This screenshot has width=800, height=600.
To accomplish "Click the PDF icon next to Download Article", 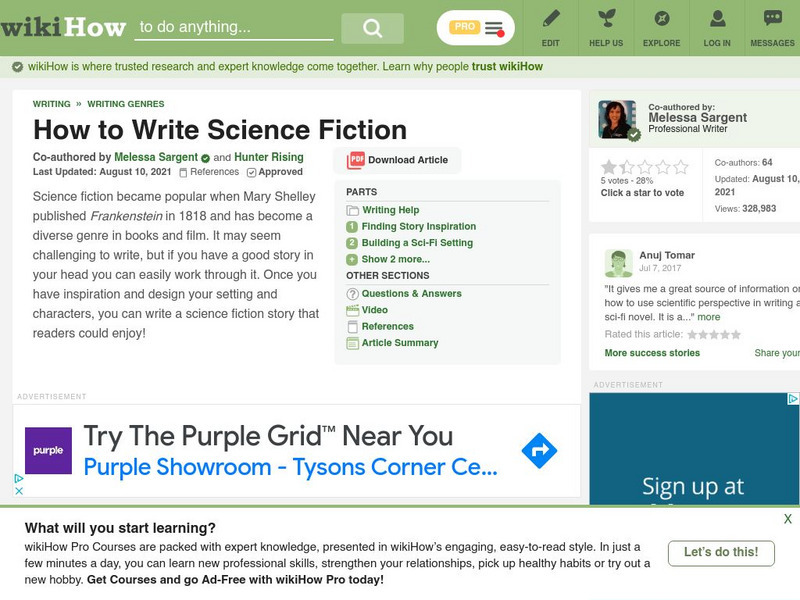I will (354, 160).
